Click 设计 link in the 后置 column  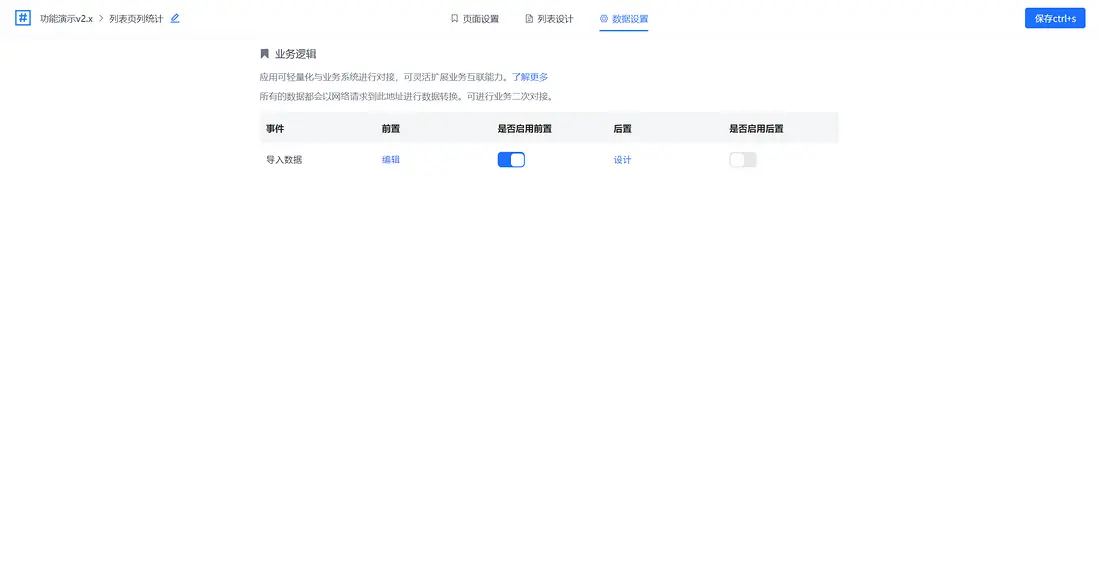coord(621,159)
